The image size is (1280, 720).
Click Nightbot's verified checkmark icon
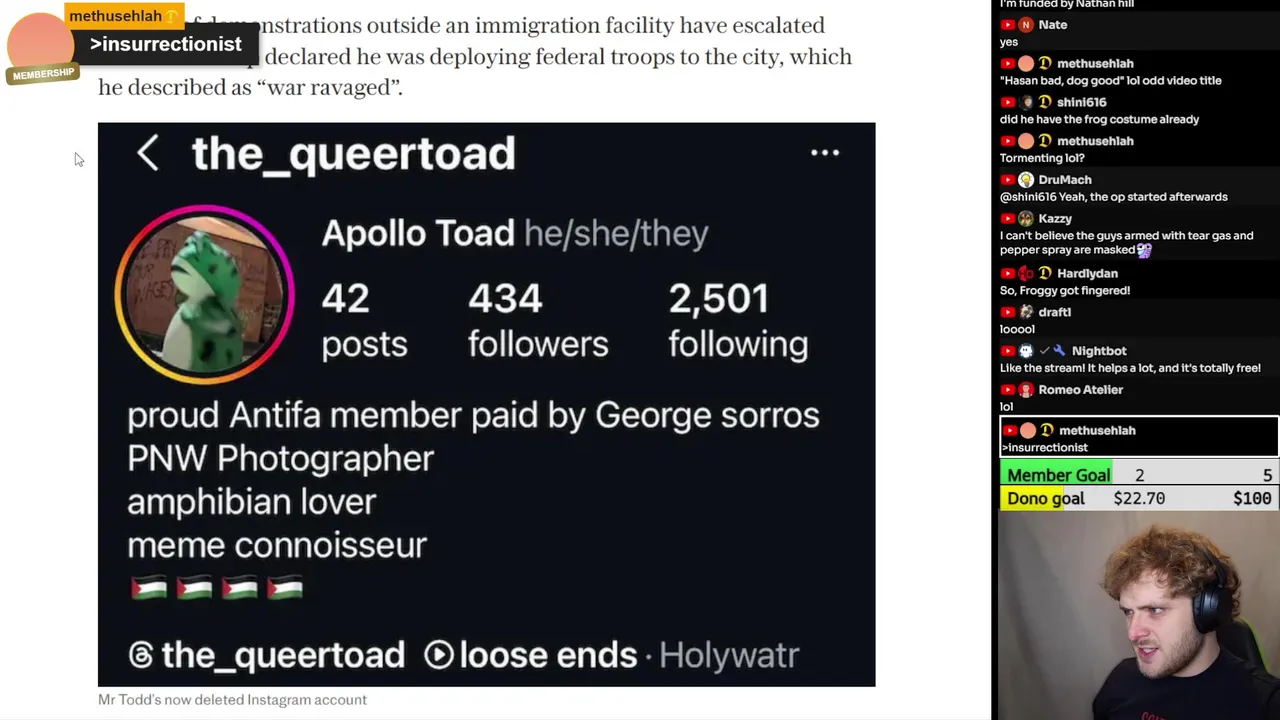1044,351
